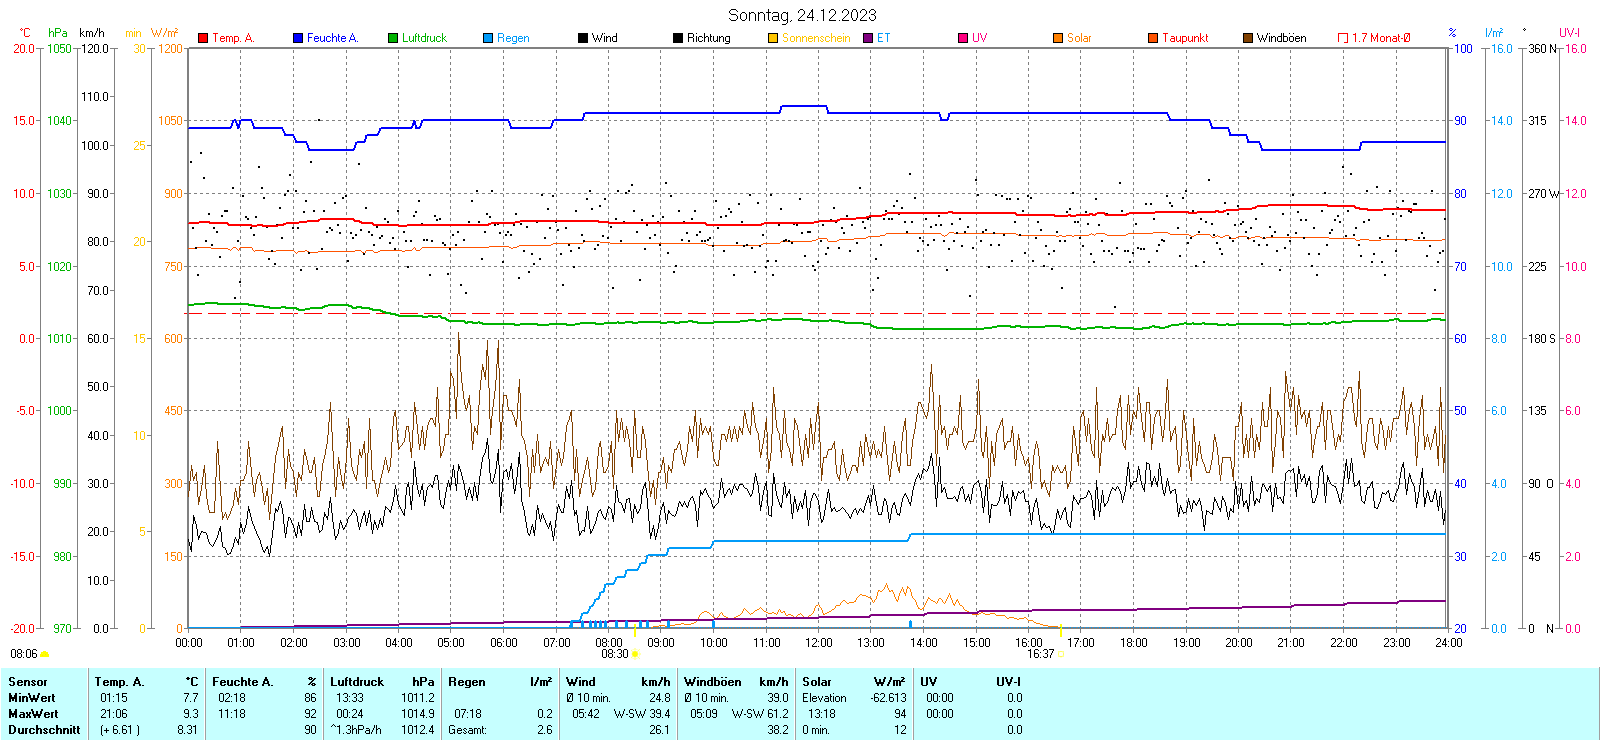Click the yellow Sonnenschein legend square
The height and width of the screenshot is (740, 1600).
tap(773, 38)
